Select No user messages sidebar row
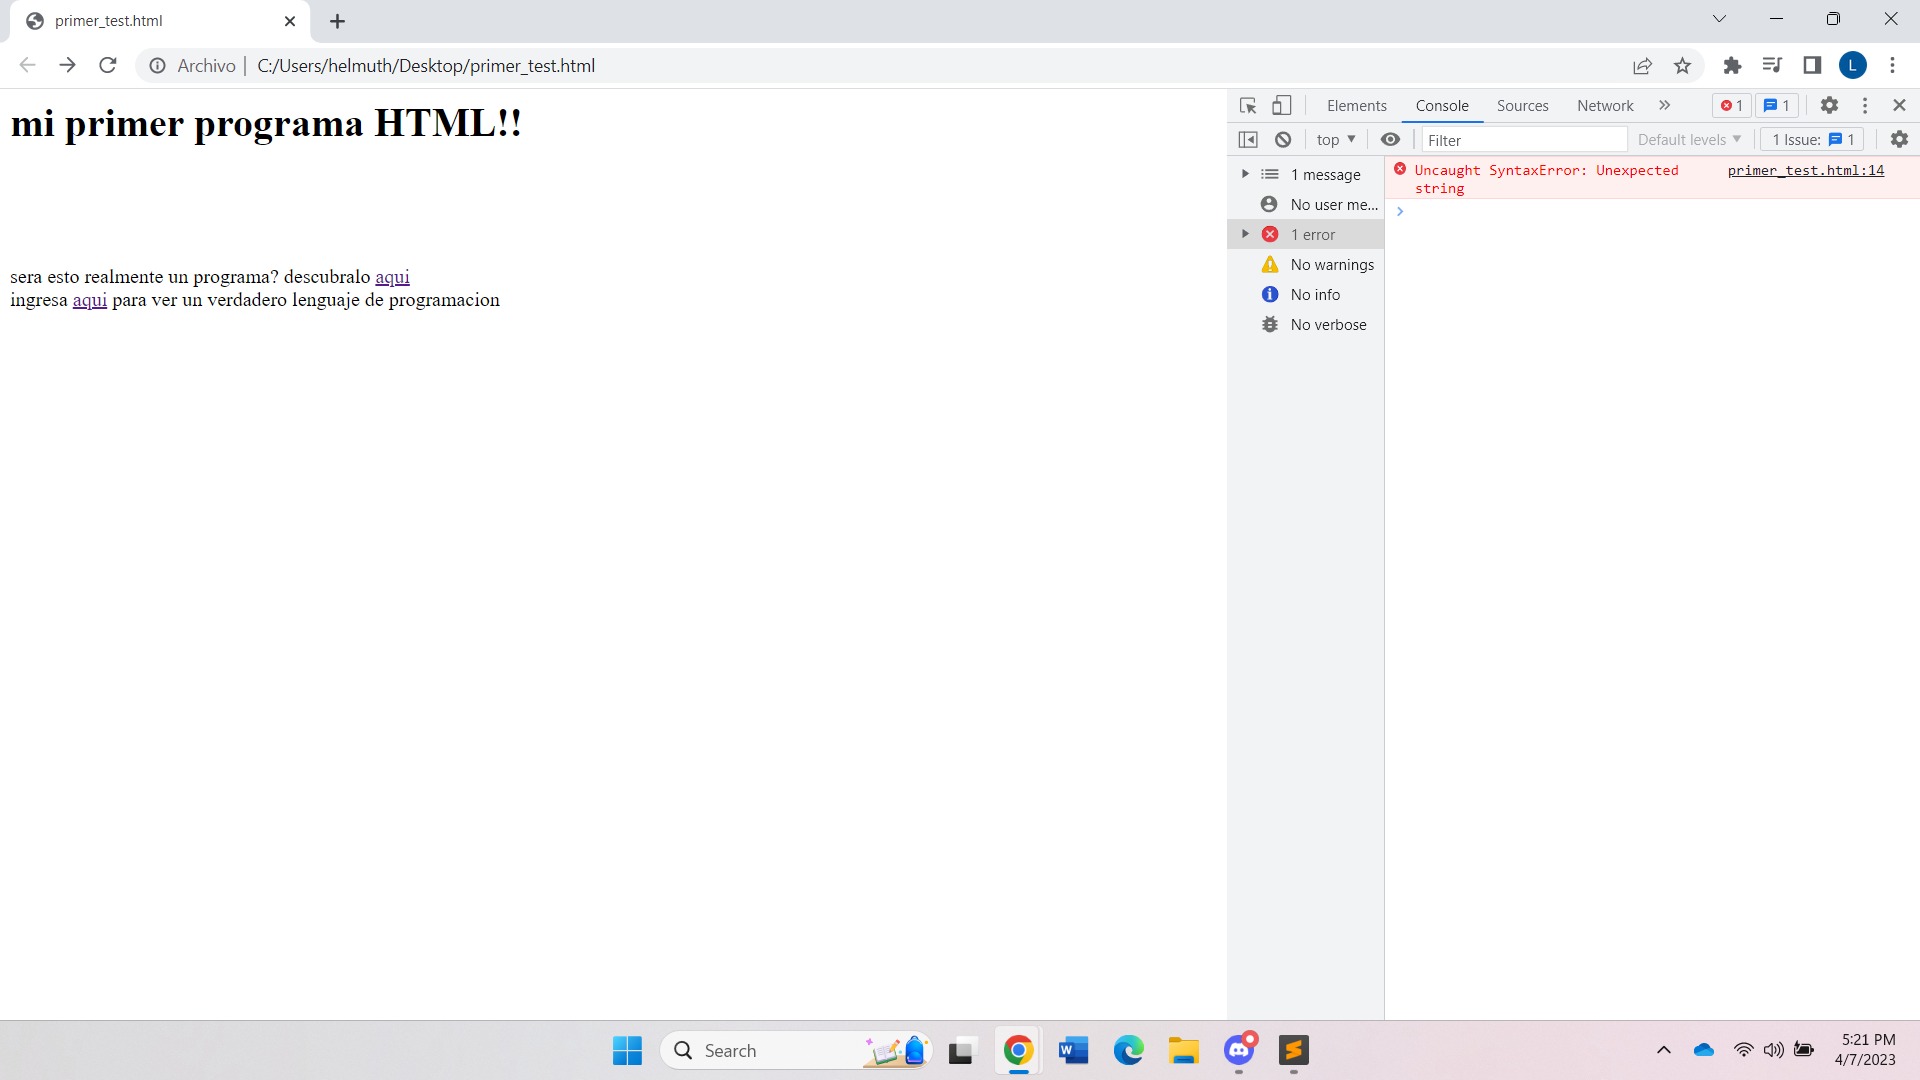 (x=1306, y=204)
